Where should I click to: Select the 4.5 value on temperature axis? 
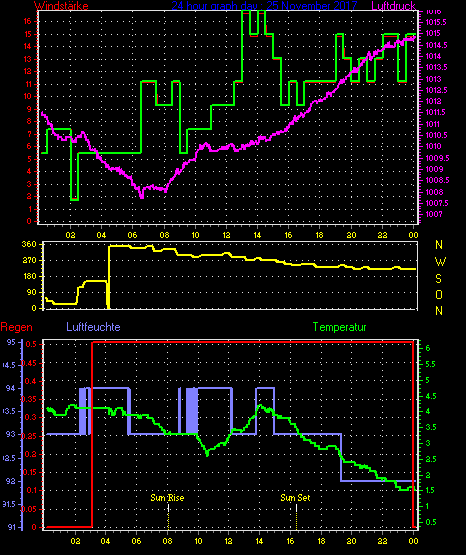point(430,396)
